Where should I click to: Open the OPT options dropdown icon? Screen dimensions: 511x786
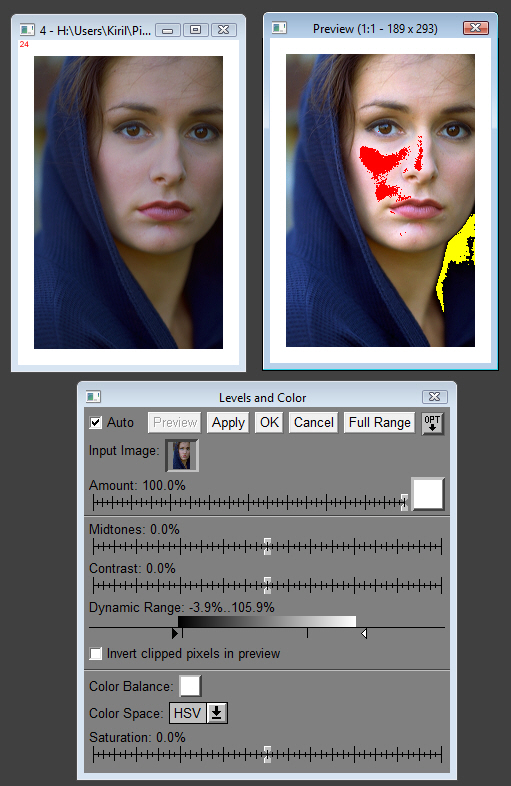[x=432, y=423]
